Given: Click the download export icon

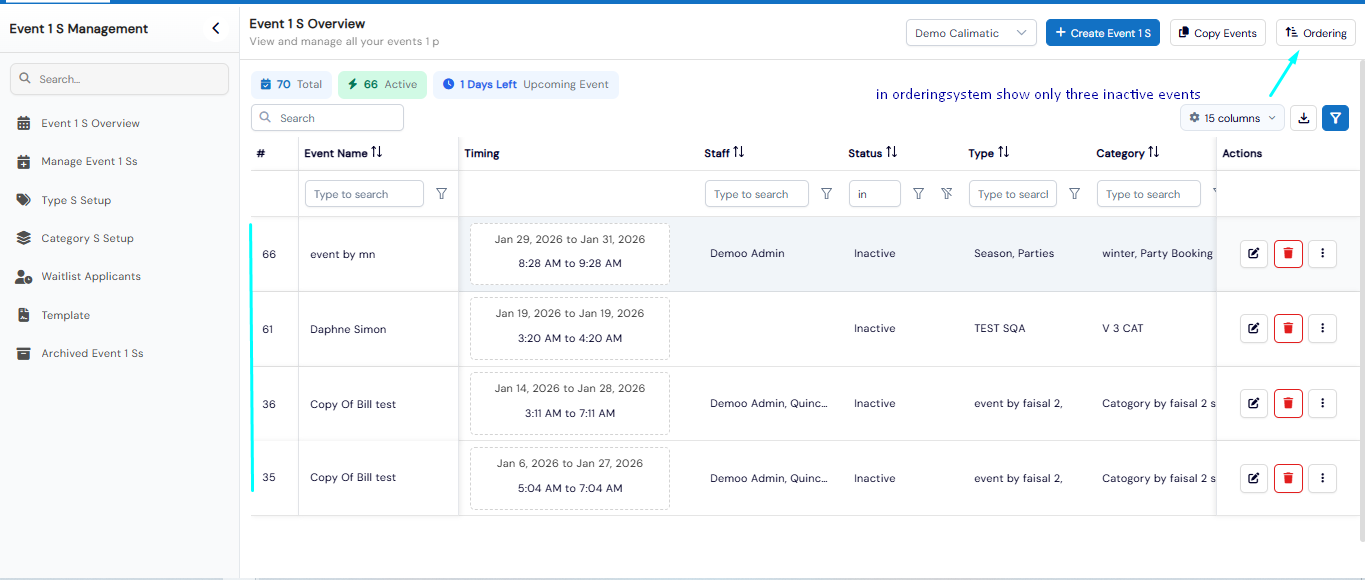Looking at the screenshot, I should 1303,118.
